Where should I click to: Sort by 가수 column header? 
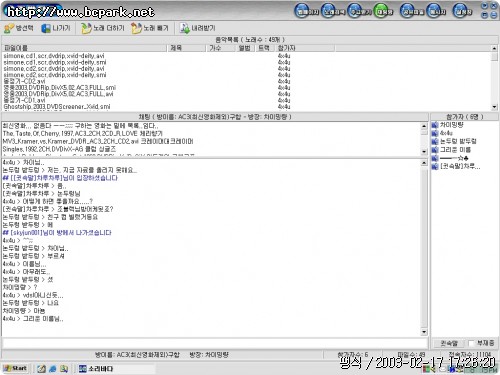221,48
